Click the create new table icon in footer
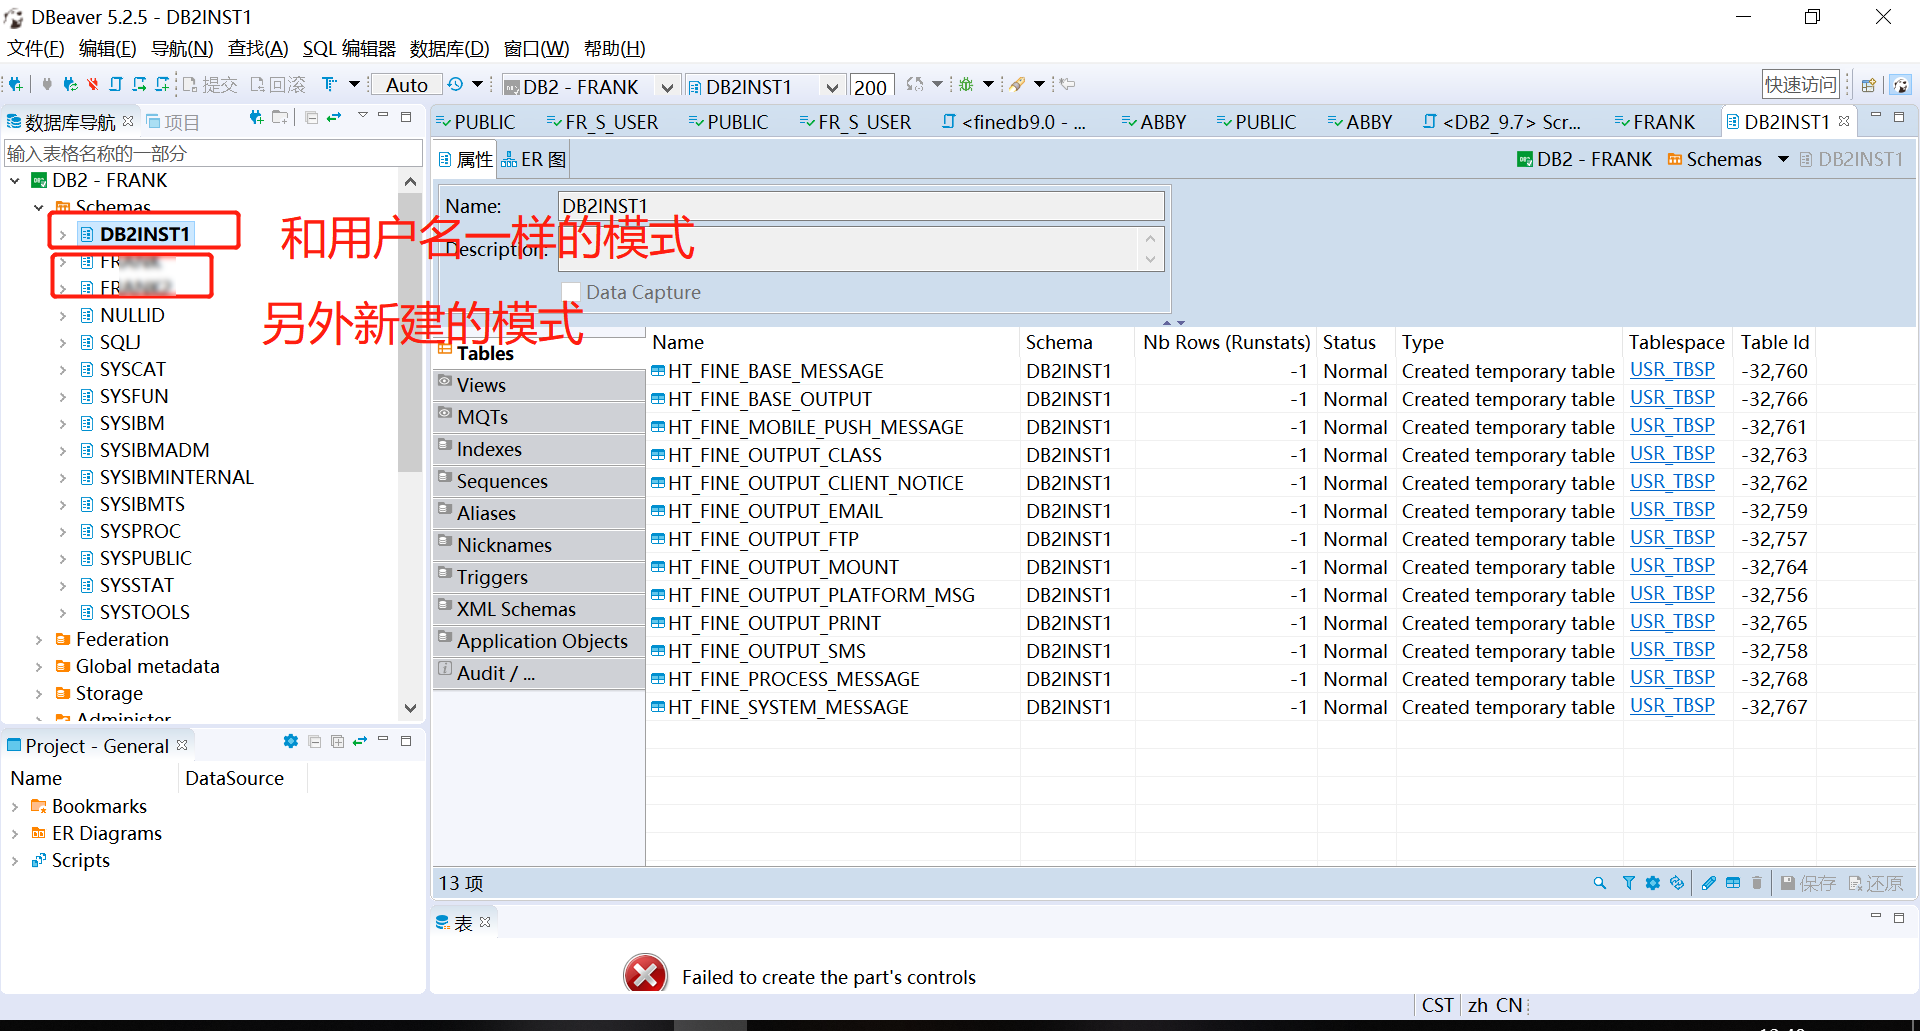Viewport: 1920px width, 1031px height. (1733, 883)
